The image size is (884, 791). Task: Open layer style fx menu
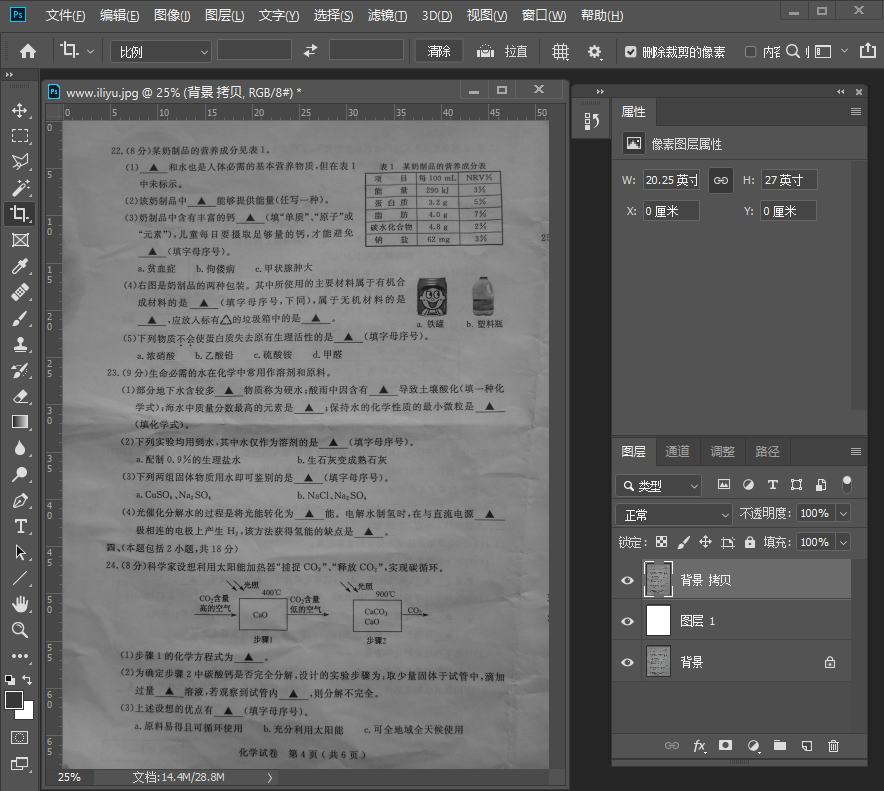click(x=699, y=746)
